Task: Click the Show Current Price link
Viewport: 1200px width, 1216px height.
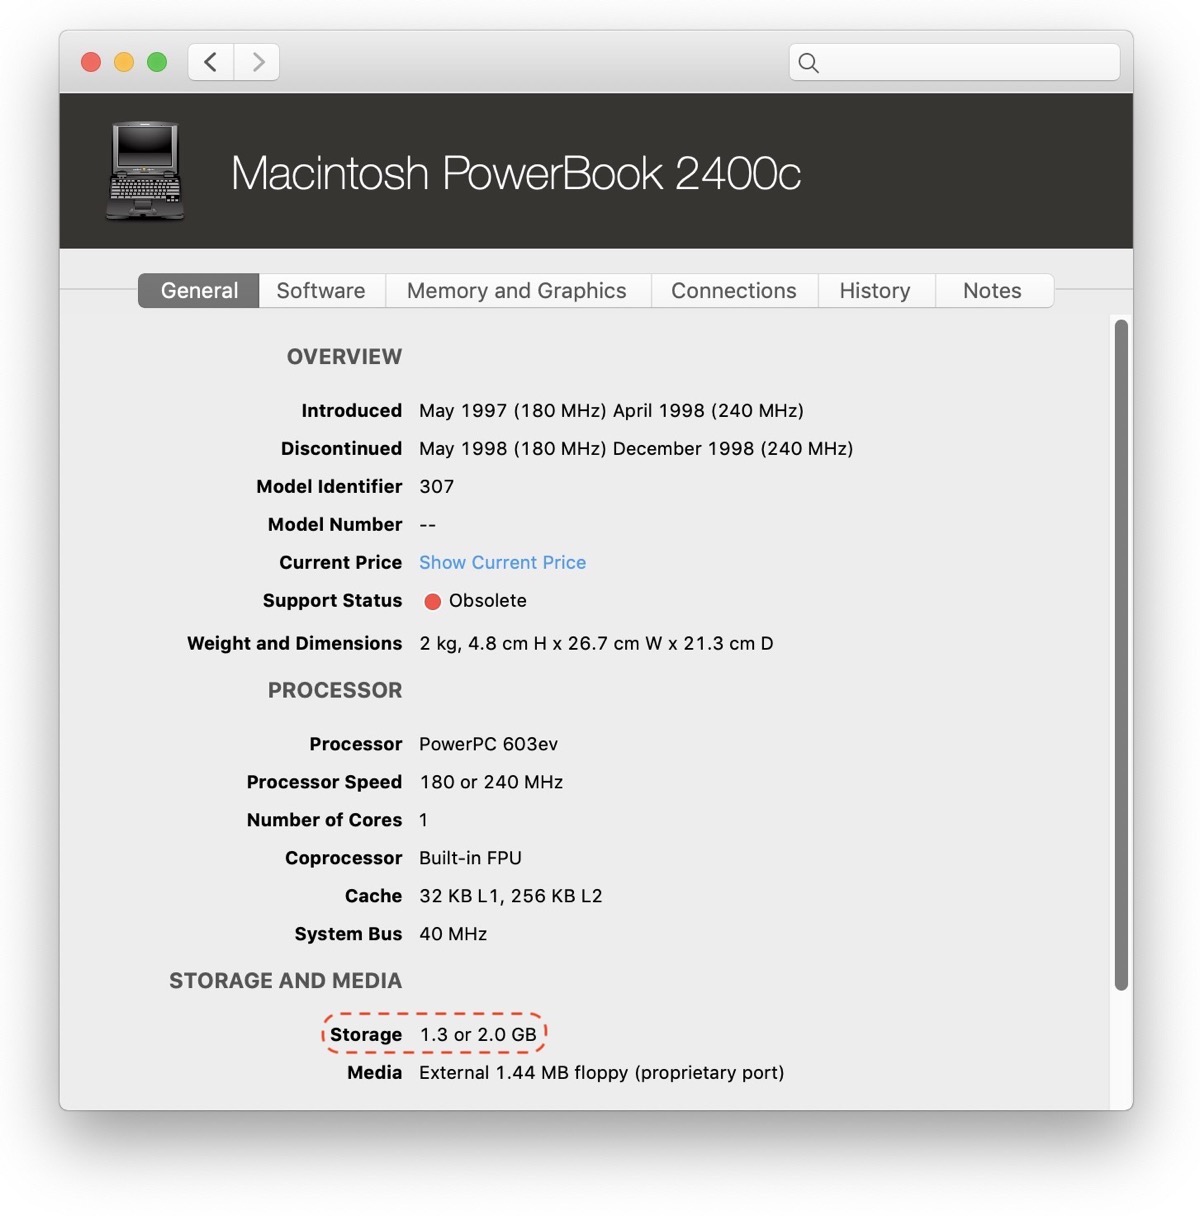Action: point(502,562)
